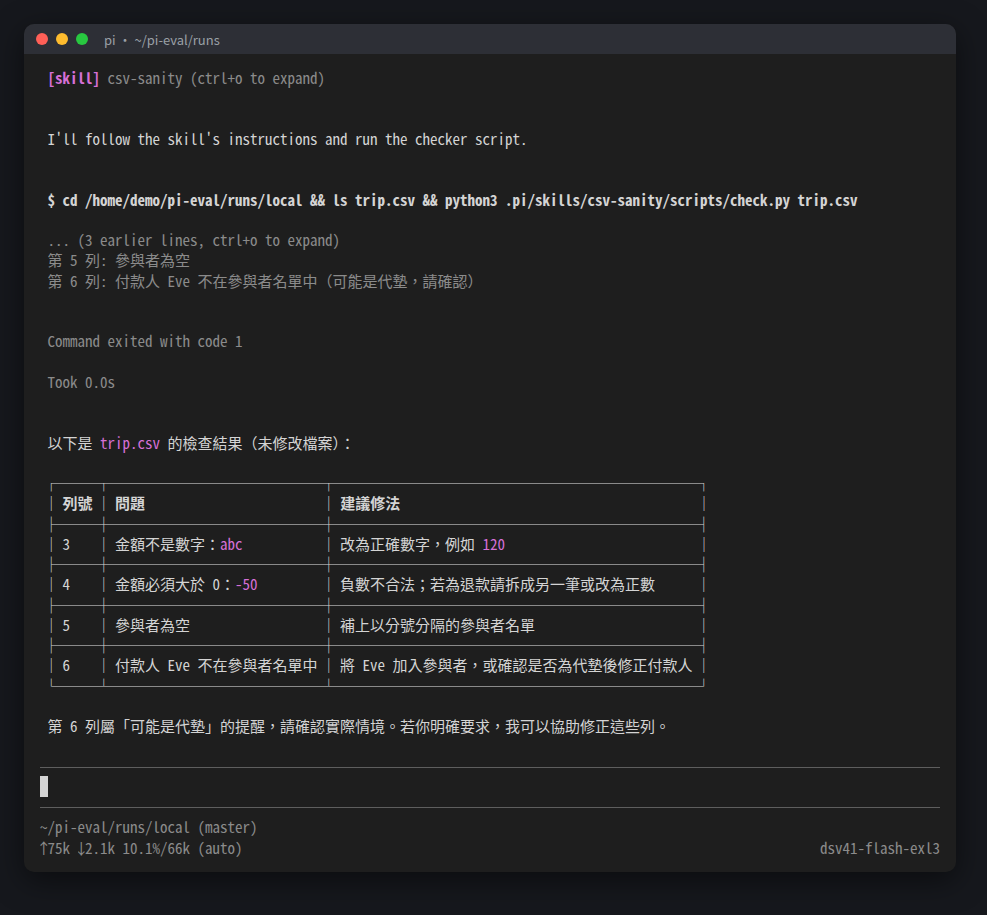Click output line starting '第 6 列: 付款人 Eve'
Screen dimensions: 987x915
(260, 281)
